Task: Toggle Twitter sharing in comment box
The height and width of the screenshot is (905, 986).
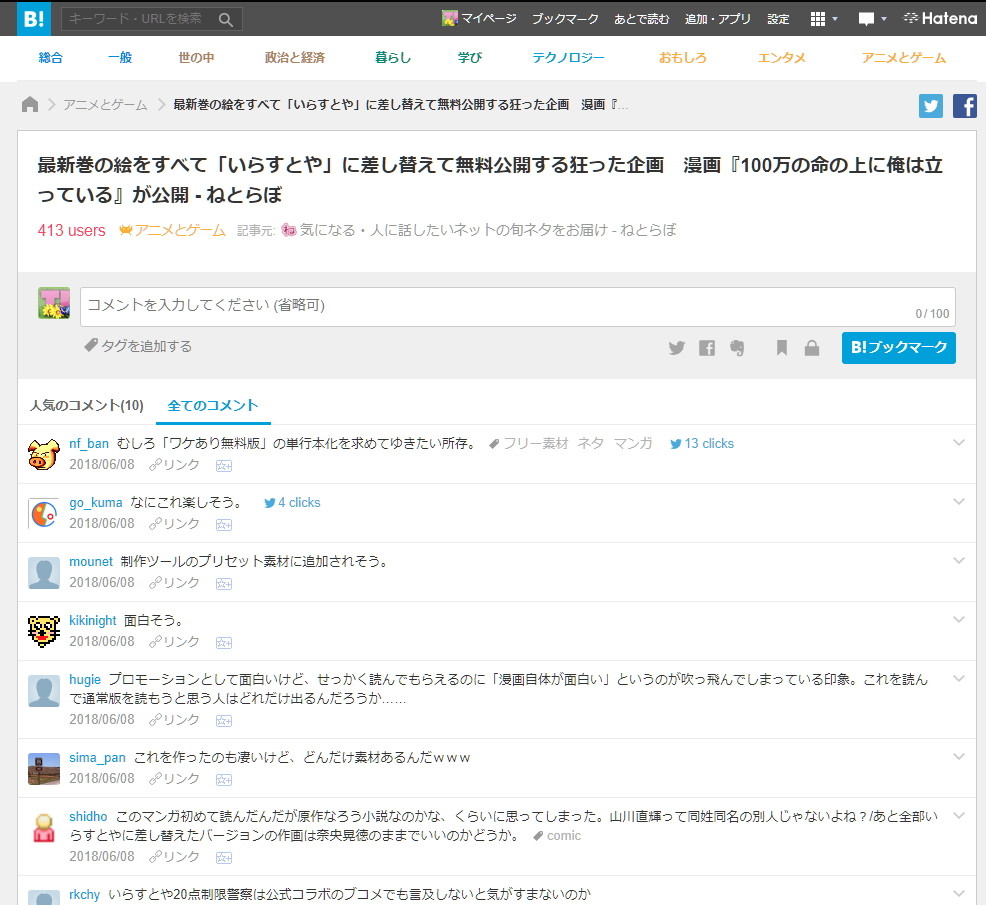Action: (677, 348)
